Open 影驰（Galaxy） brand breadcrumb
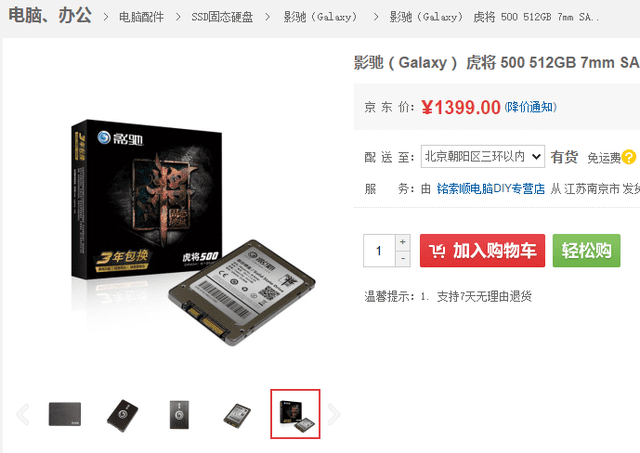This screenshot has height=453, width=640. click(320, 17)
